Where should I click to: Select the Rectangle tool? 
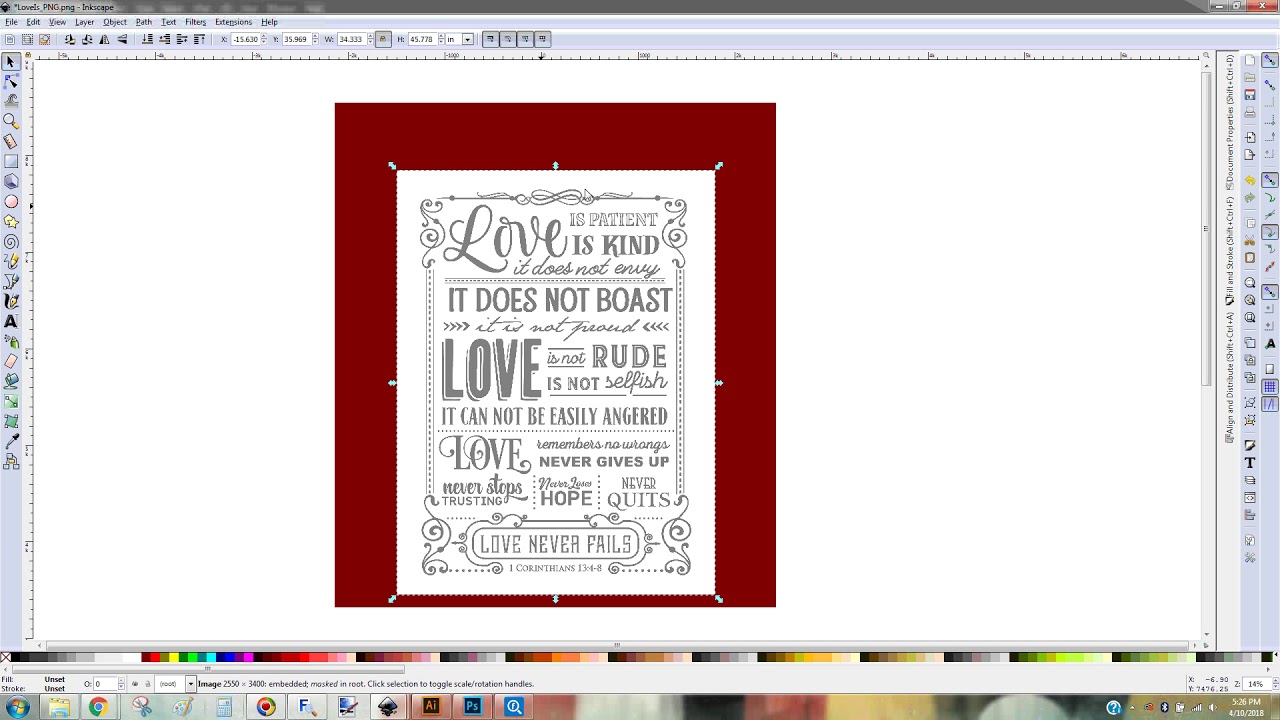(11, 161)
